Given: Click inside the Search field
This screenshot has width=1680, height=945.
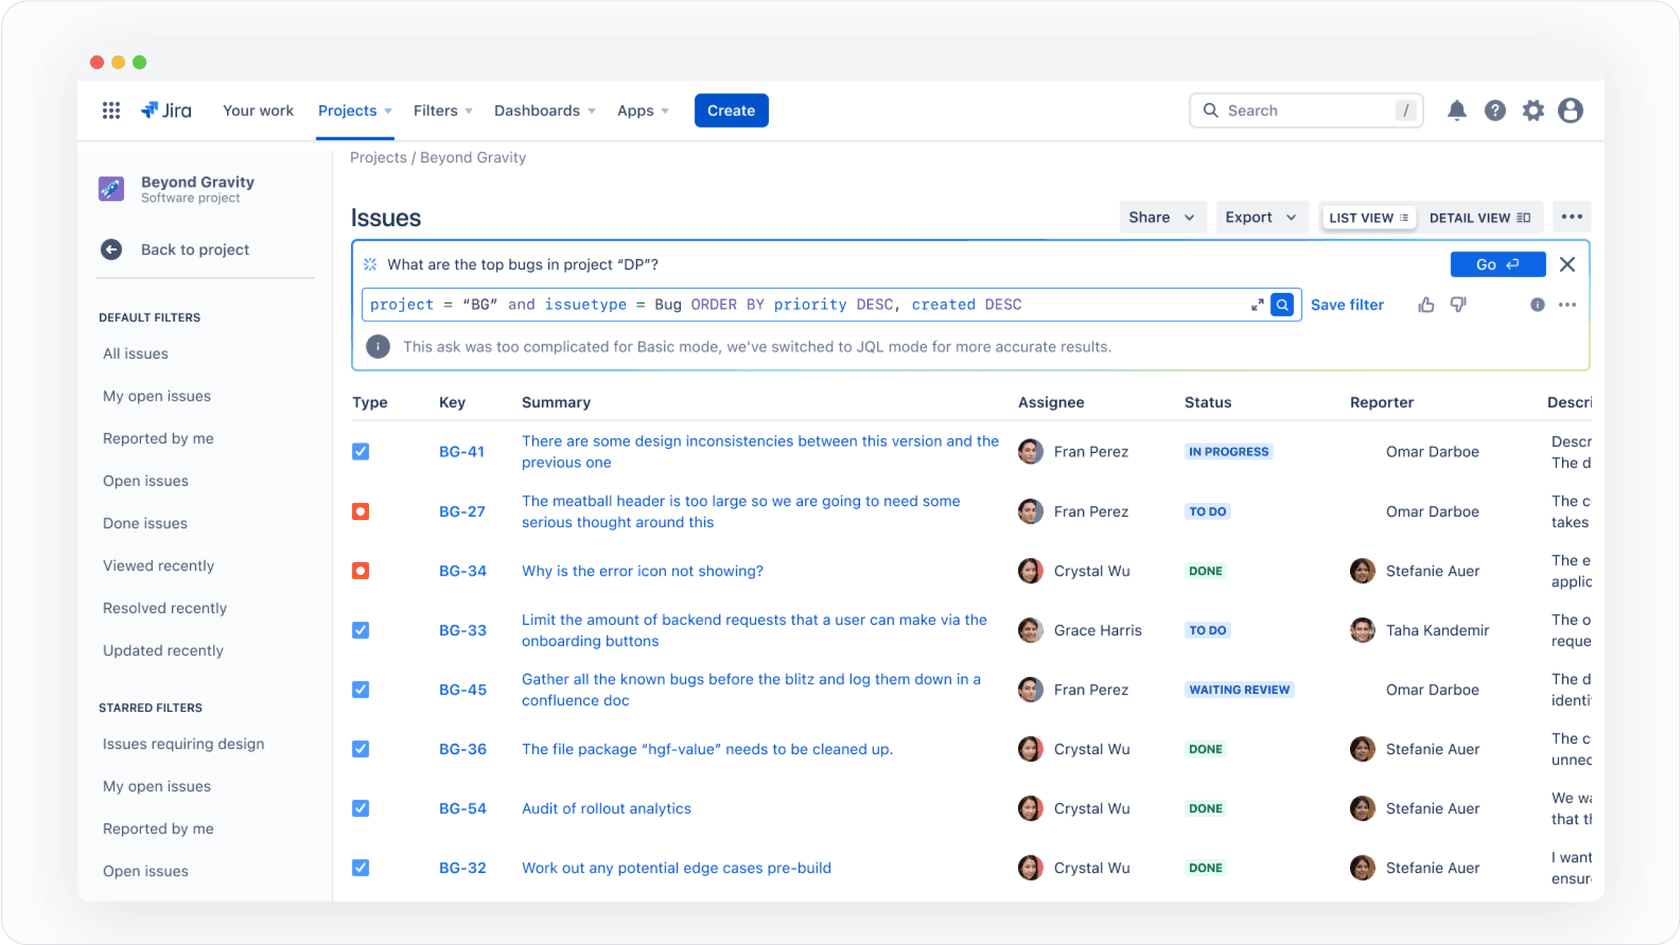Looking at the screenshot, I should (1300, 110).
